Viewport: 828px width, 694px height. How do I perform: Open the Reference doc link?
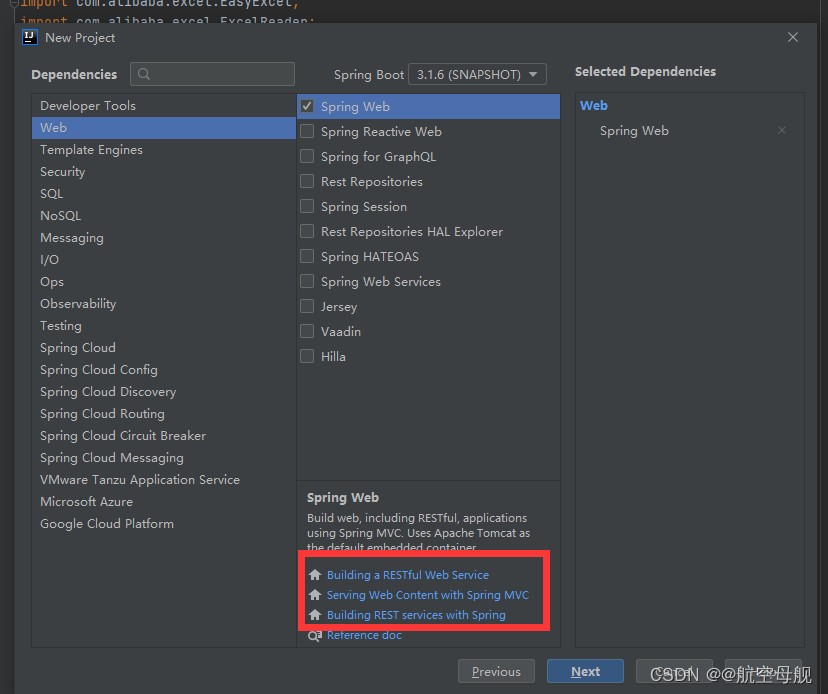pos(364,635)
